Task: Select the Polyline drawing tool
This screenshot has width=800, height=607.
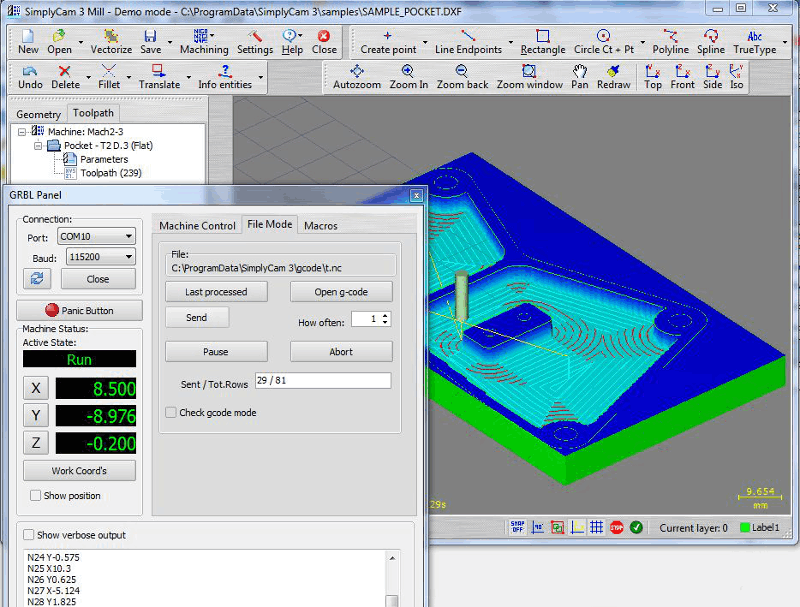Action: tap(670, 42)
